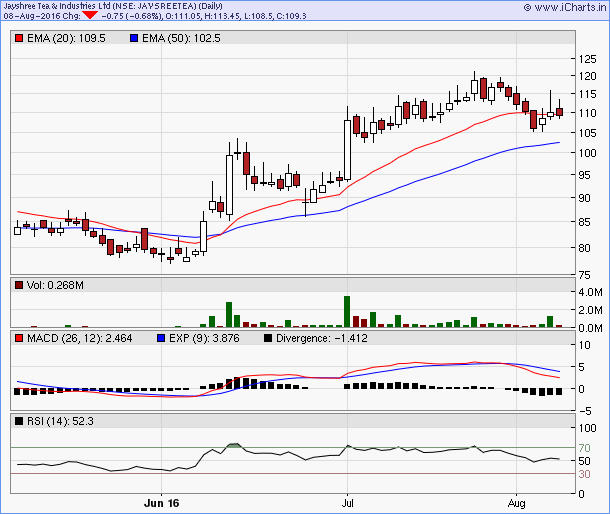610x514 pixels.
Task: Click the green 70 RSI overbought label
Action: coord(584,448)
